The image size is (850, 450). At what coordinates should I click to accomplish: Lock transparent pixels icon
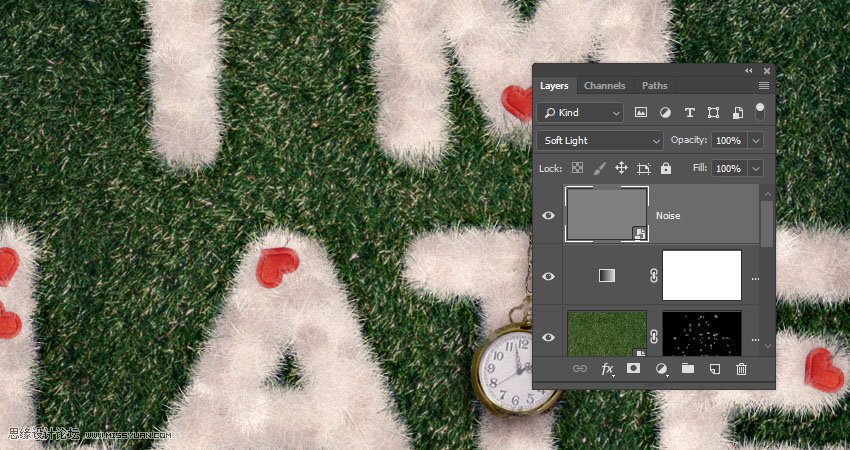[x=578, y=169]
